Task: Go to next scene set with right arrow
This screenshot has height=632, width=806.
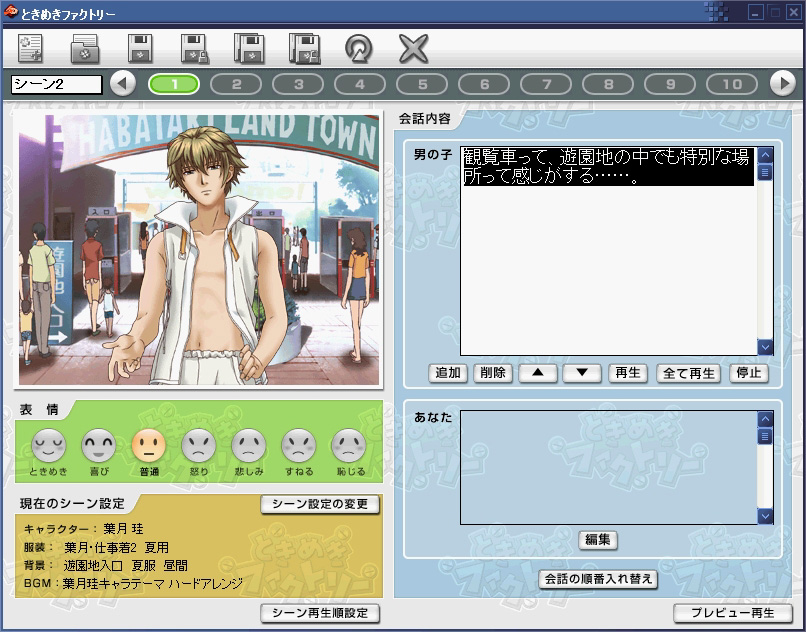Action: (783, 83)
